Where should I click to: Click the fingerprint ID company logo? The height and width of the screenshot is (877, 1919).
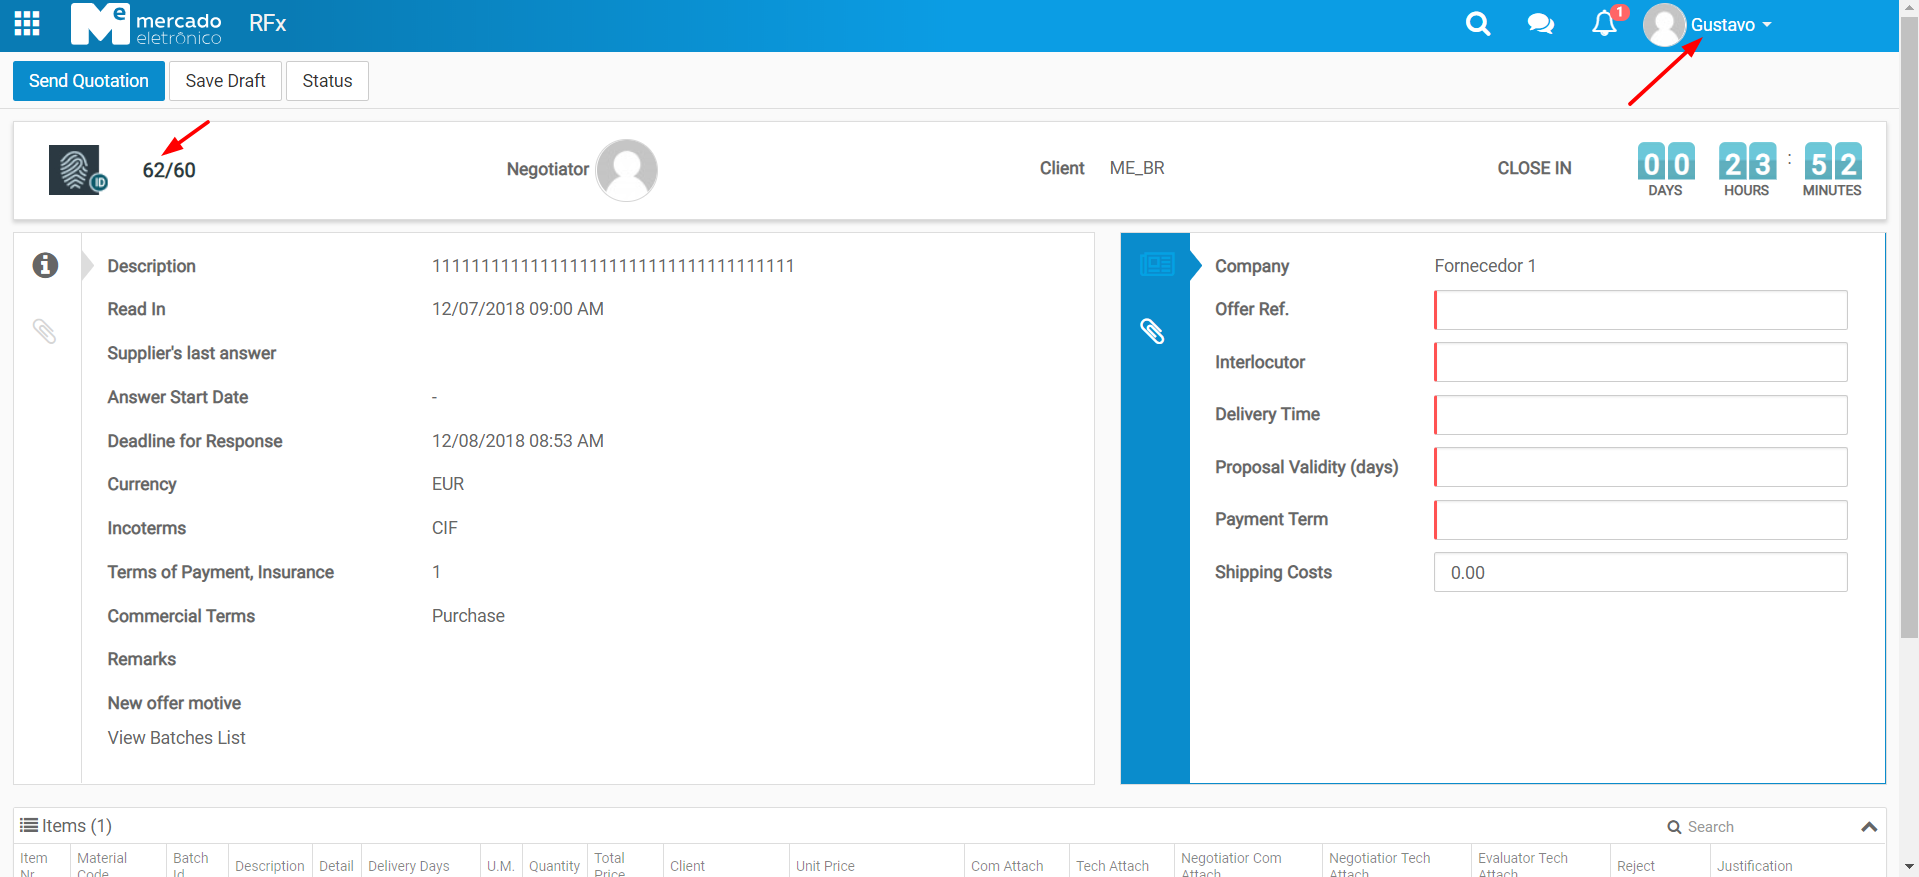pos(77,170)
